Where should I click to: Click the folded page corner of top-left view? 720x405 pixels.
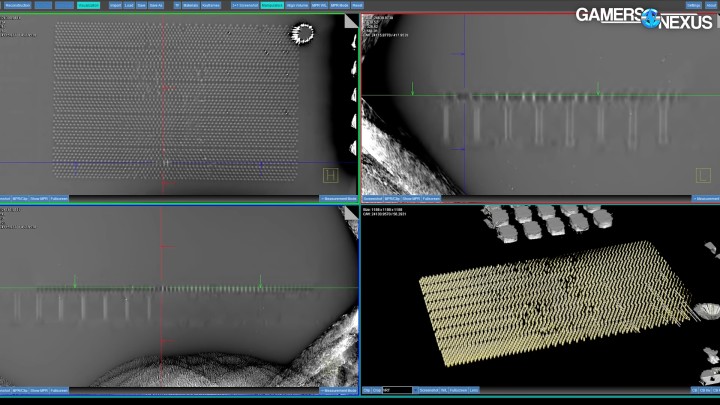(350, 20)
